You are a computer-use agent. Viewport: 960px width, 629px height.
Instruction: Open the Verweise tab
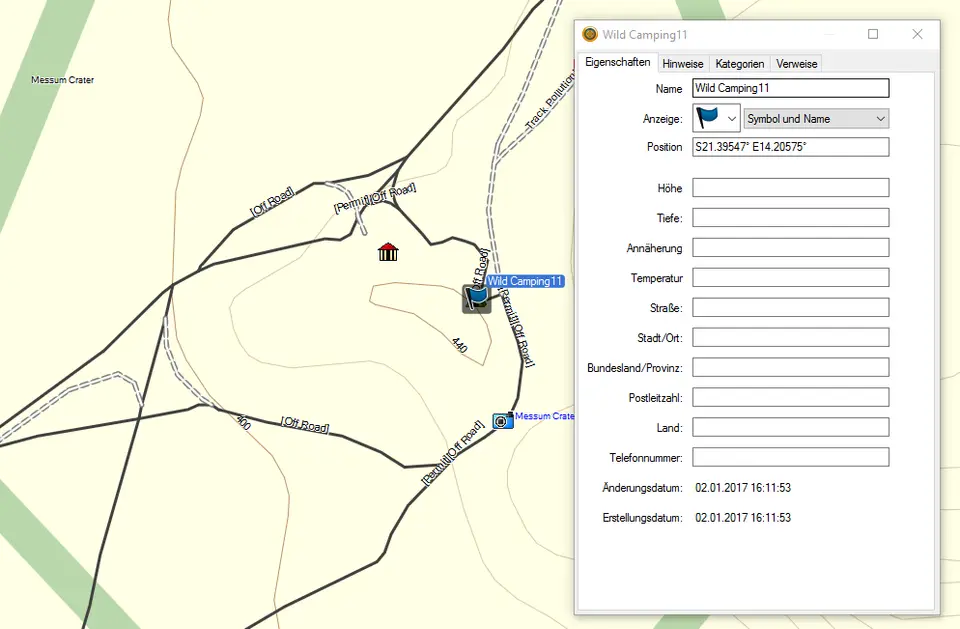pyautogui.click(x=797, y=64)
